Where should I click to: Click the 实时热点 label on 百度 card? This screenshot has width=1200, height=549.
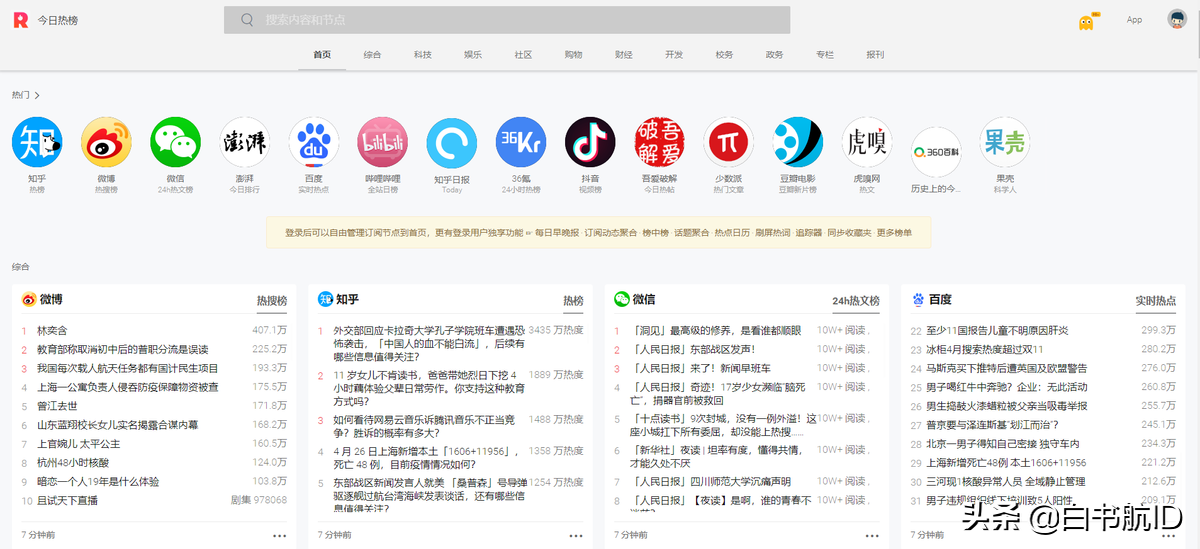coord(1156,300)
